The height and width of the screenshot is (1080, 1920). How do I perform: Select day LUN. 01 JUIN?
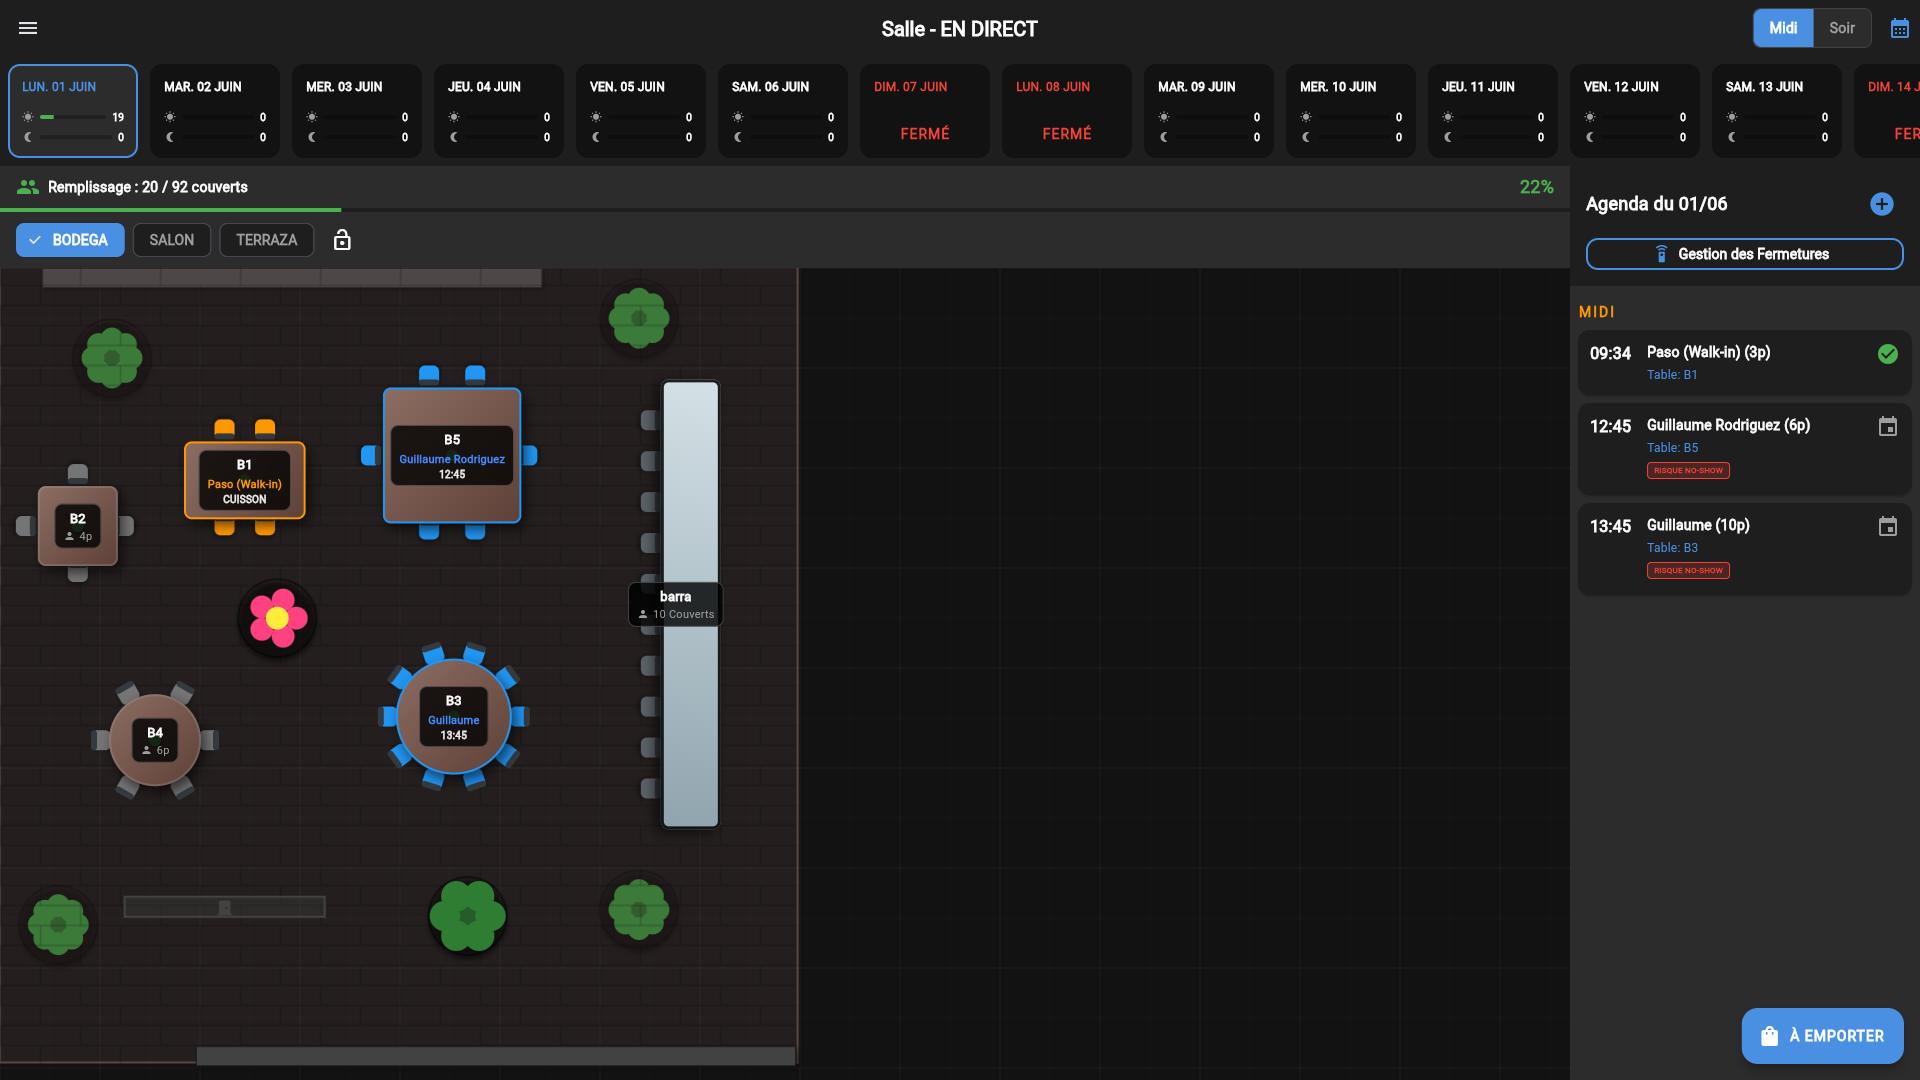coord(73,111)
